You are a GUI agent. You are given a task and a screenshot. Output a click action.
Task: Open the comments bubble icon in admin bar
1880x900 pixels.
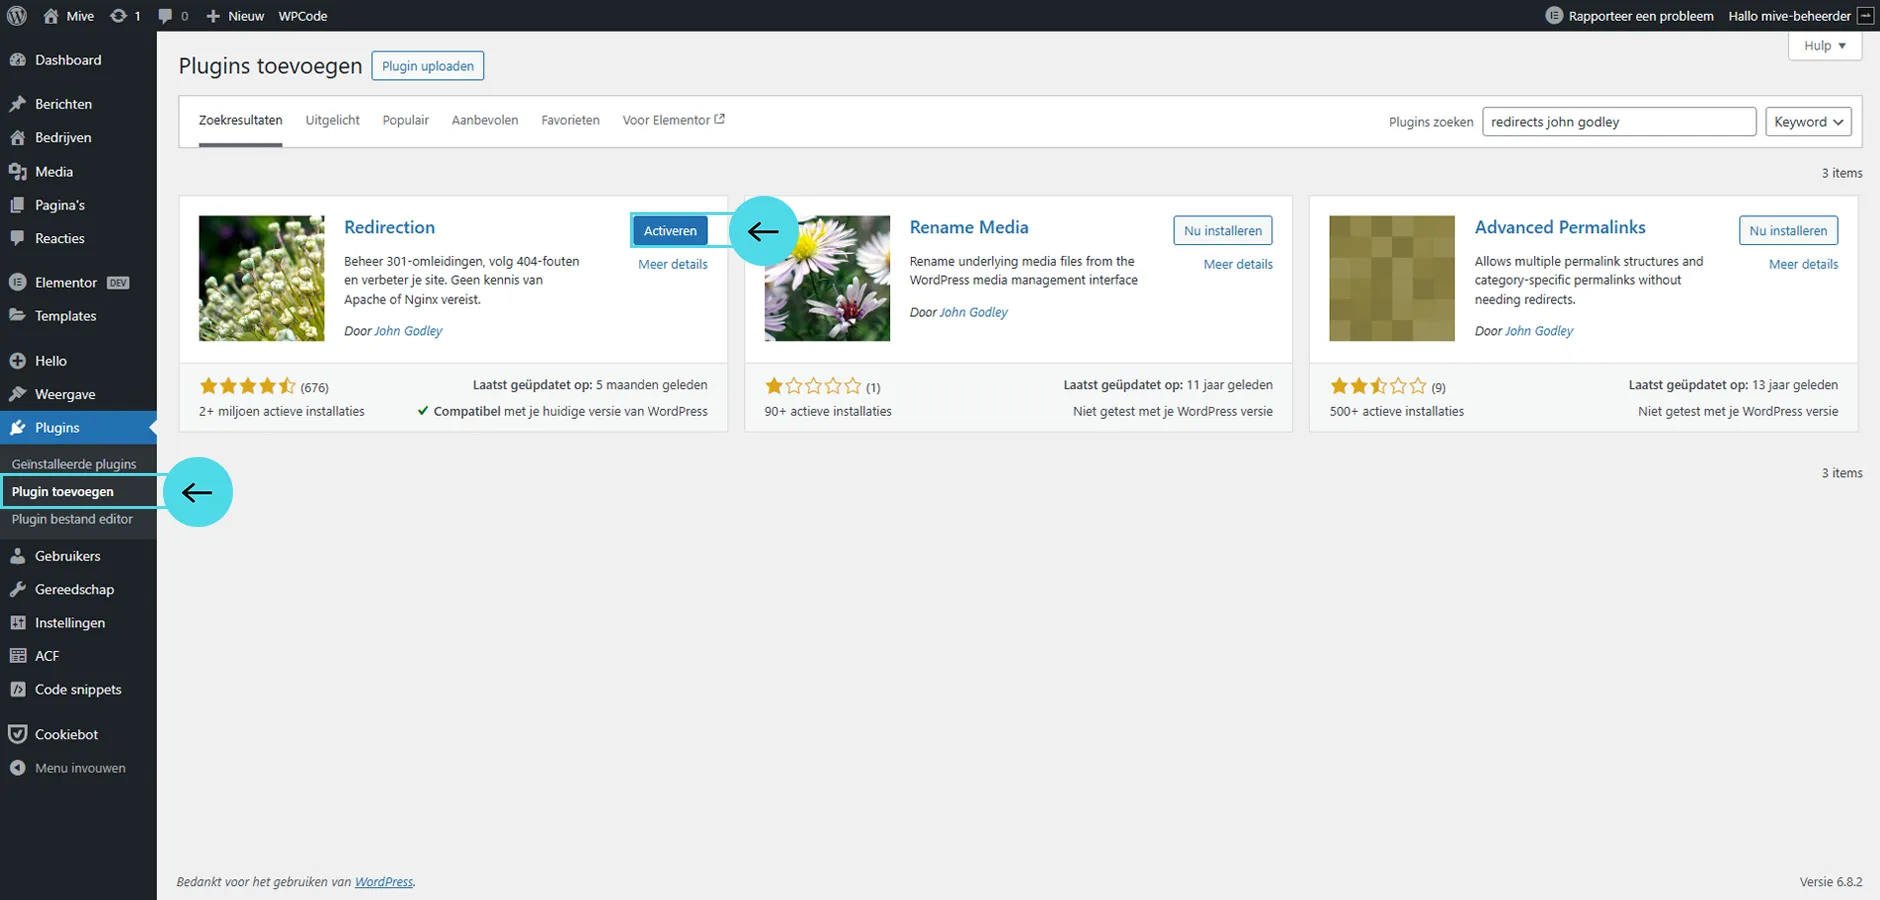[166, 16]
